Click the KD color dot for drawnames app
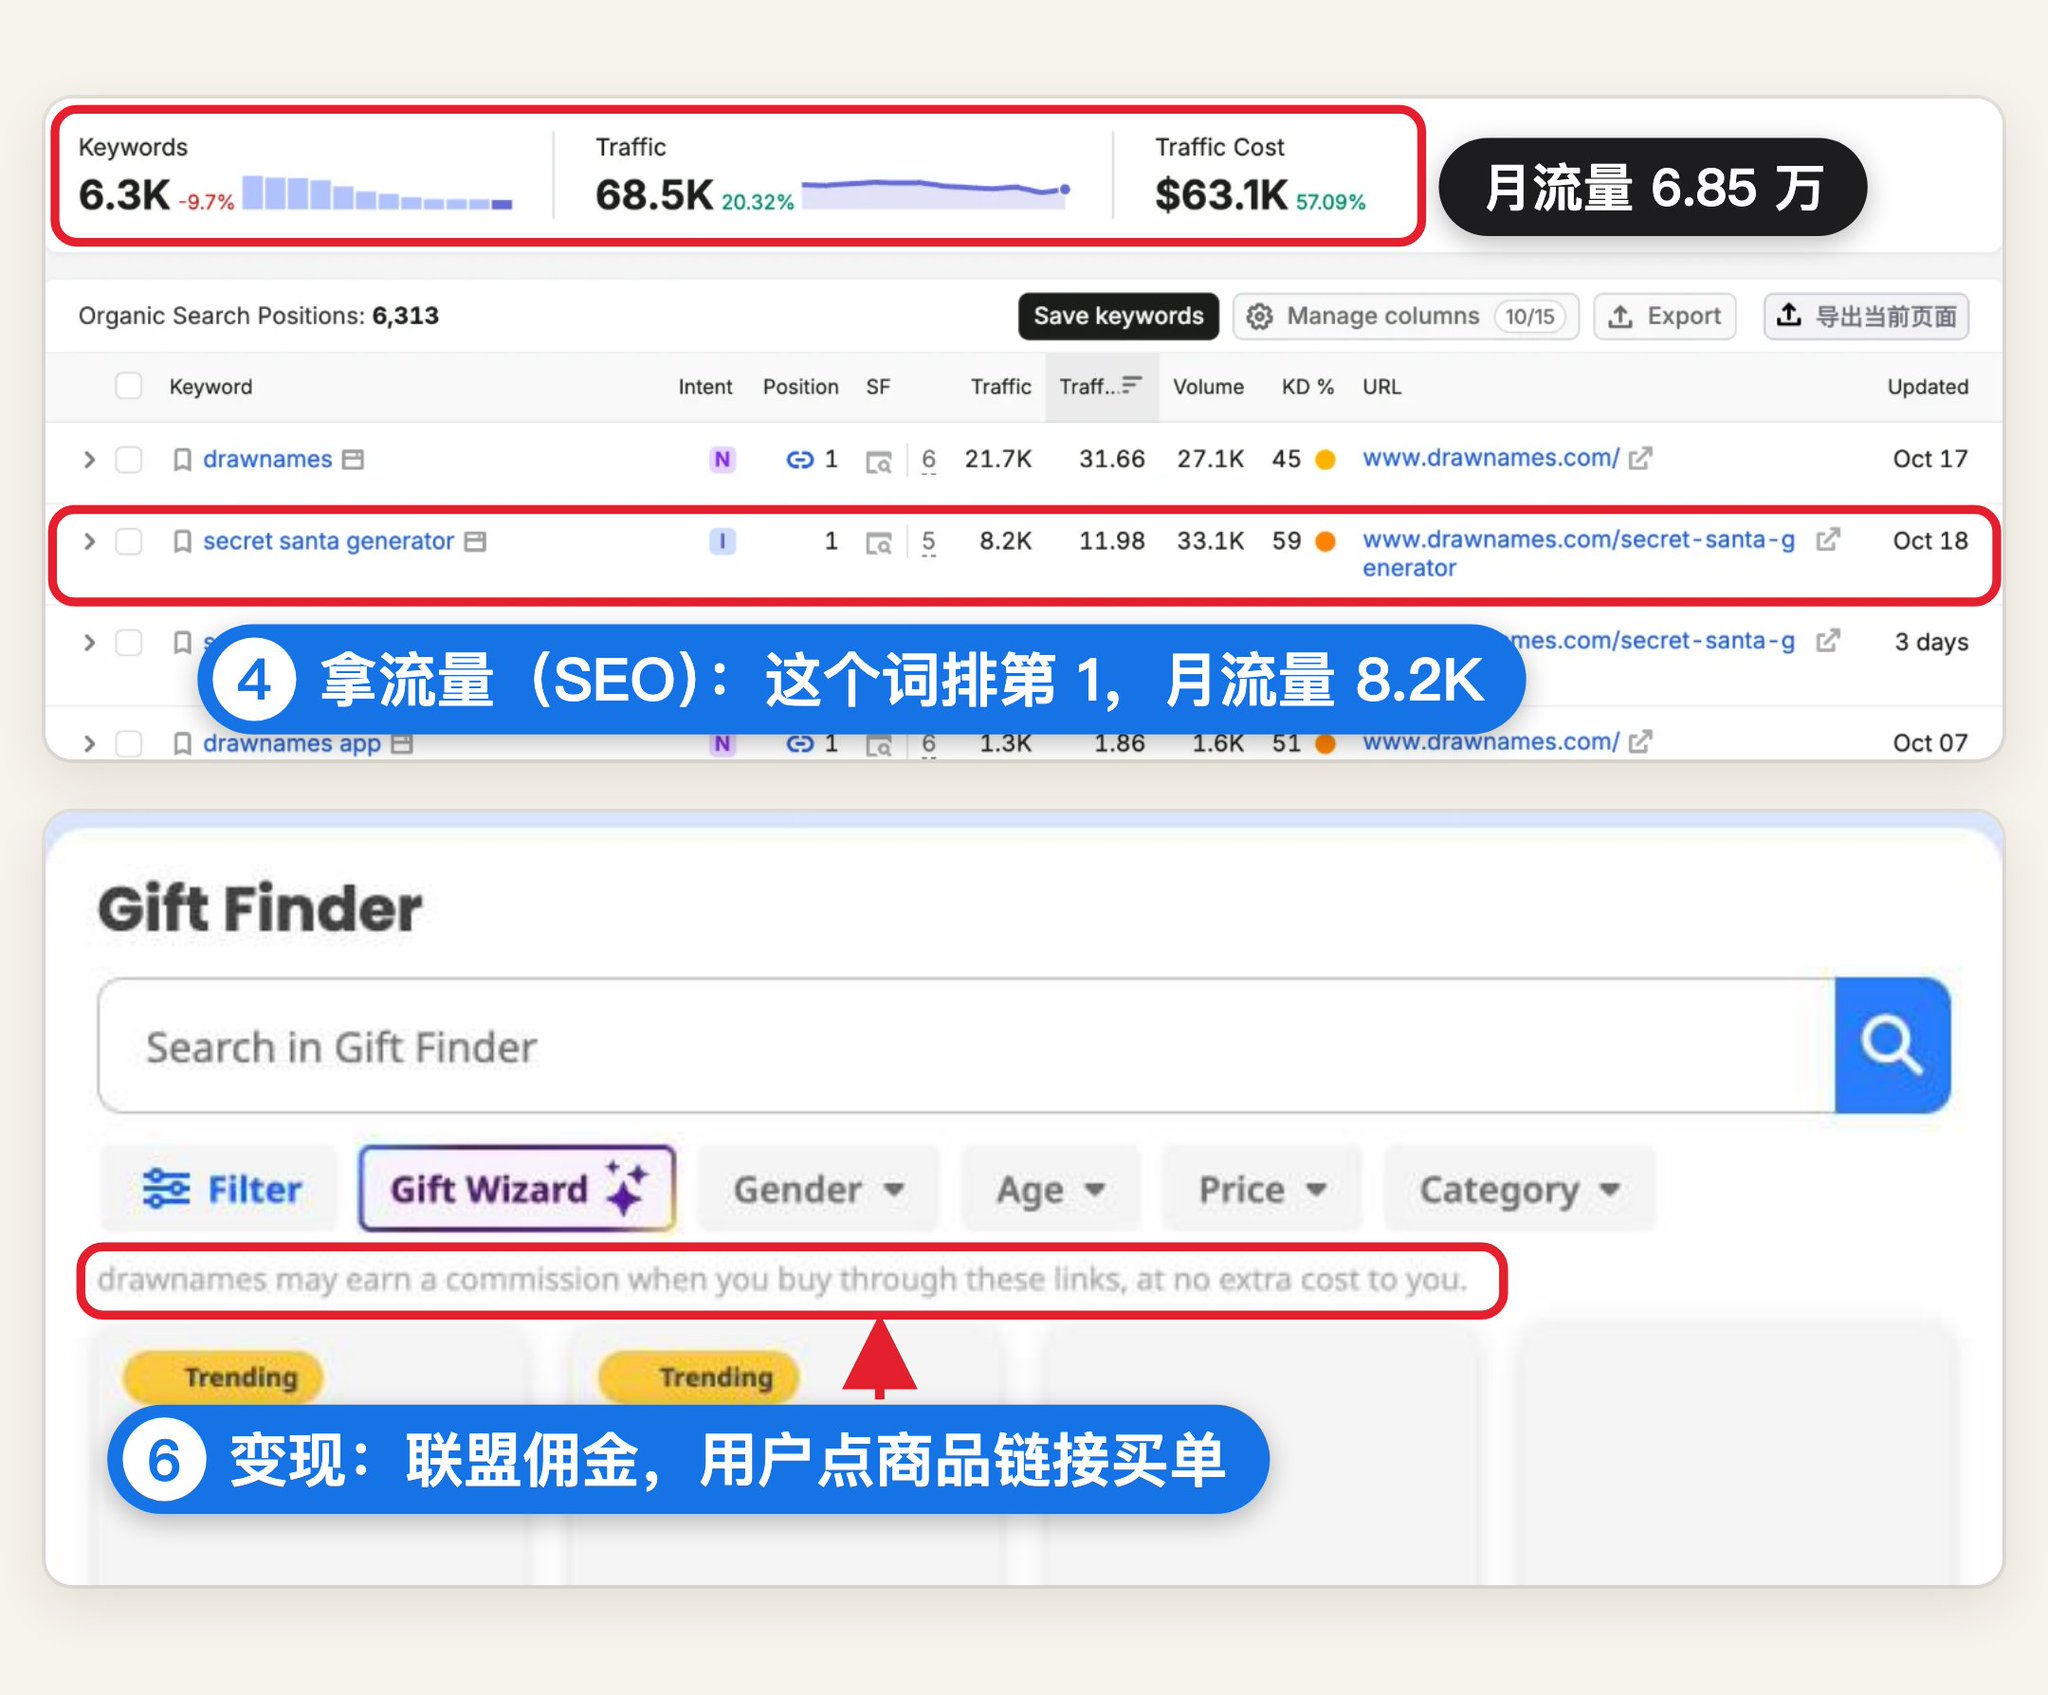 point(1325,743)
